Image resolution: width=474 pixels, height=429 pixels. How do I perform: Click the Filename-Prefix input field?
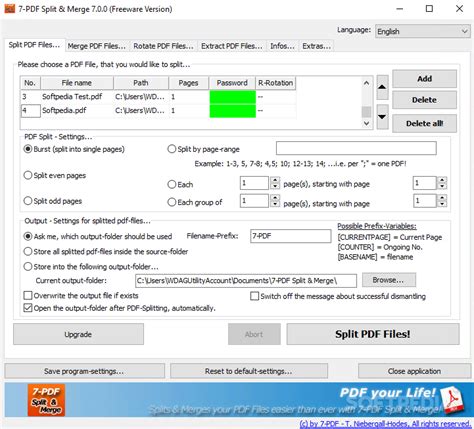tap(291, 236)
